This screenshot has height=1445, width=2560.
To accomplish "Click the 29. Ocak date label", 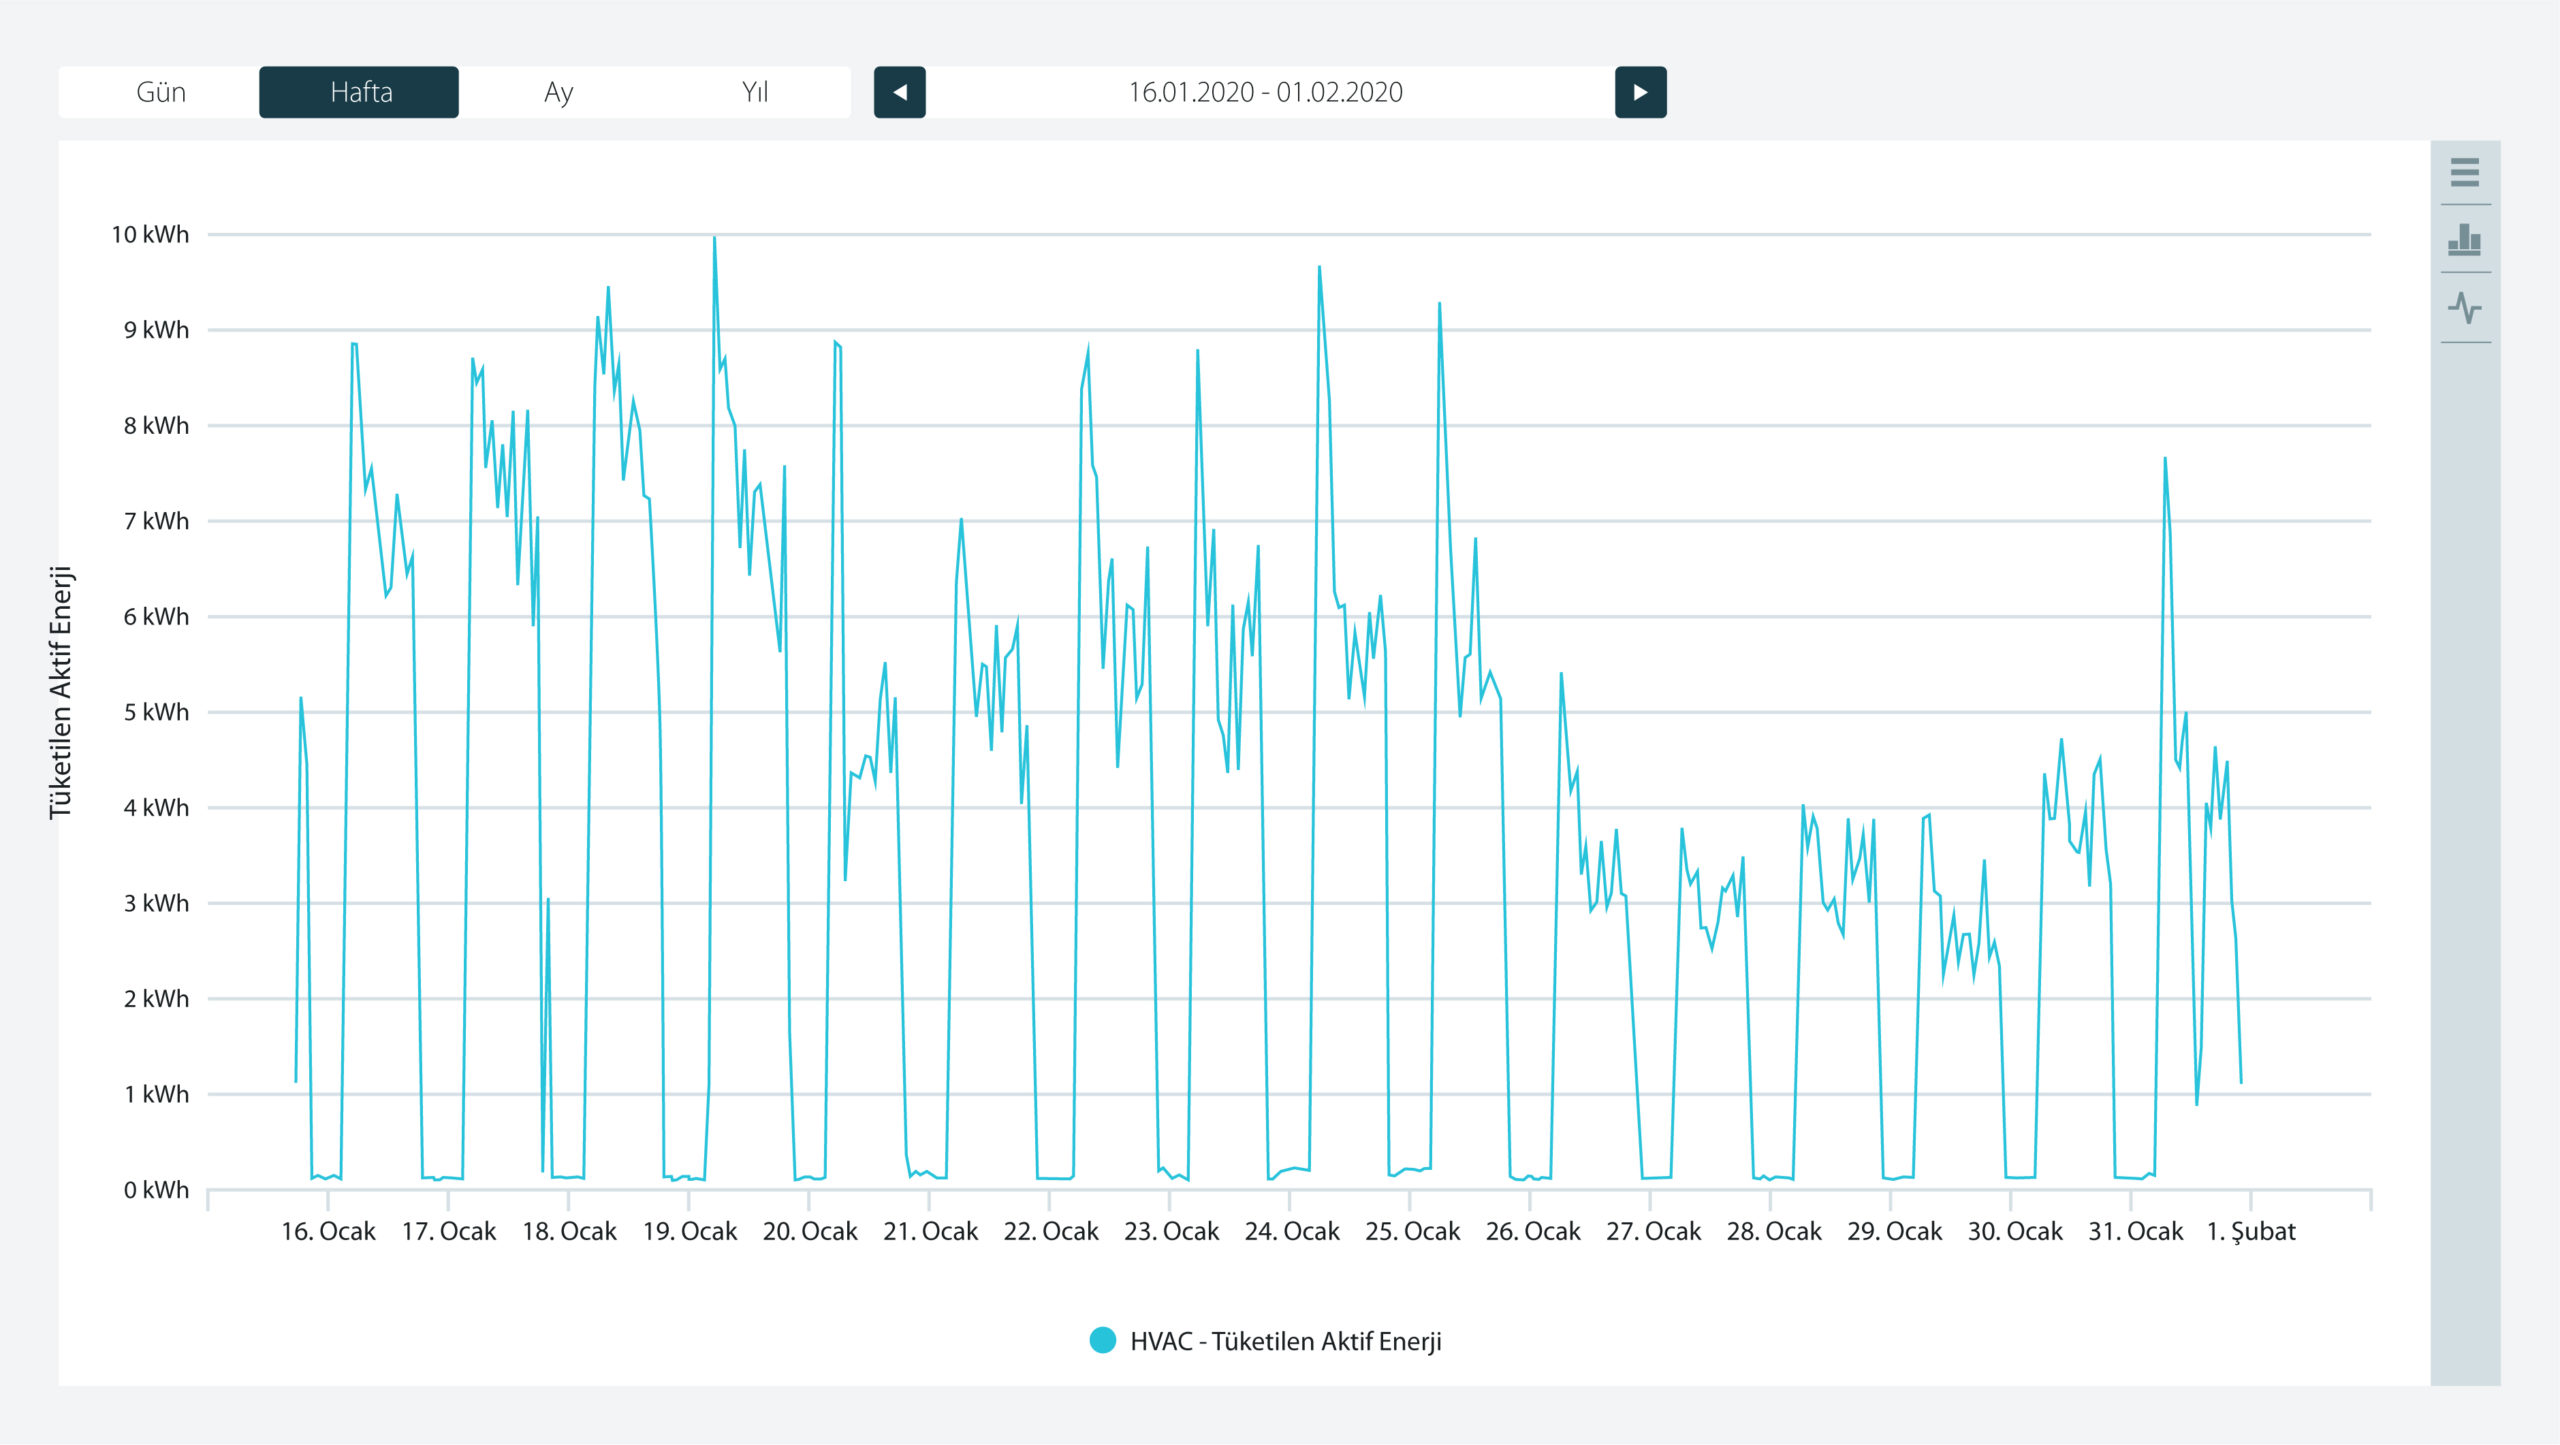I will tap(1894, 1231).
